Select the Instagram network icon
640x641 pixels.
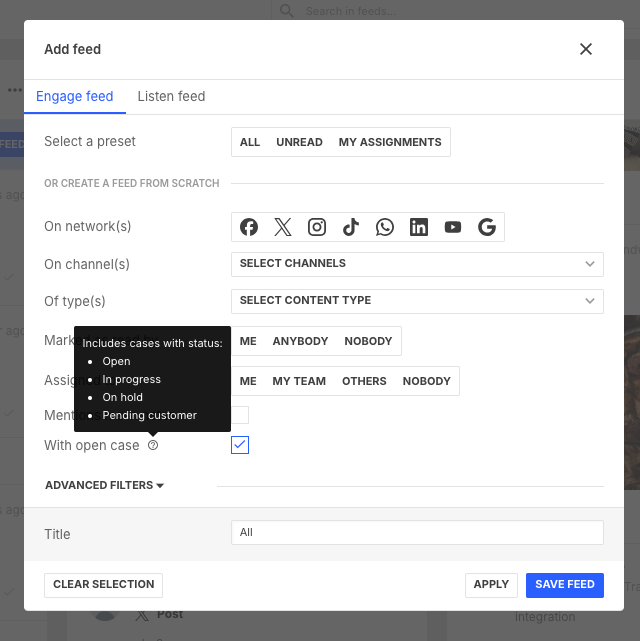pyautogui.click(x=317, y=227)
